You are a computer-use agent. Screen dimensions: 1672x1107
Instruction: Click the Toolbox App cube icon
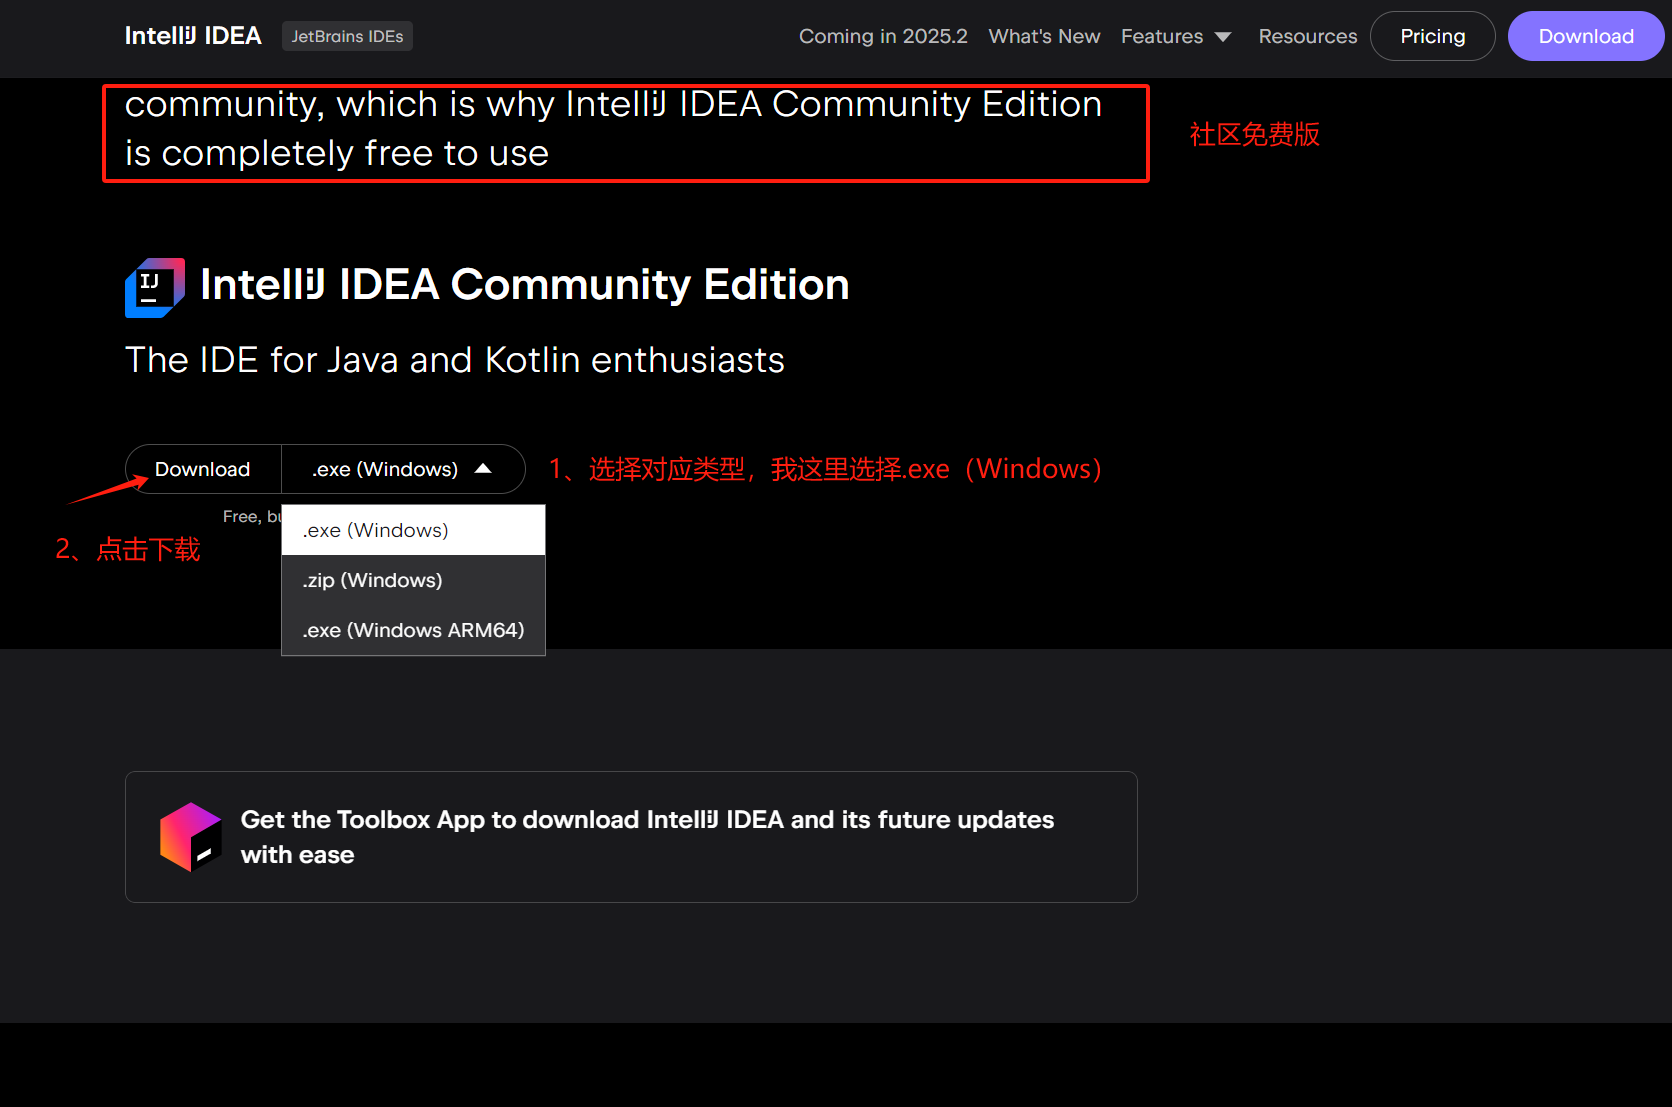(x=190, y=837)
